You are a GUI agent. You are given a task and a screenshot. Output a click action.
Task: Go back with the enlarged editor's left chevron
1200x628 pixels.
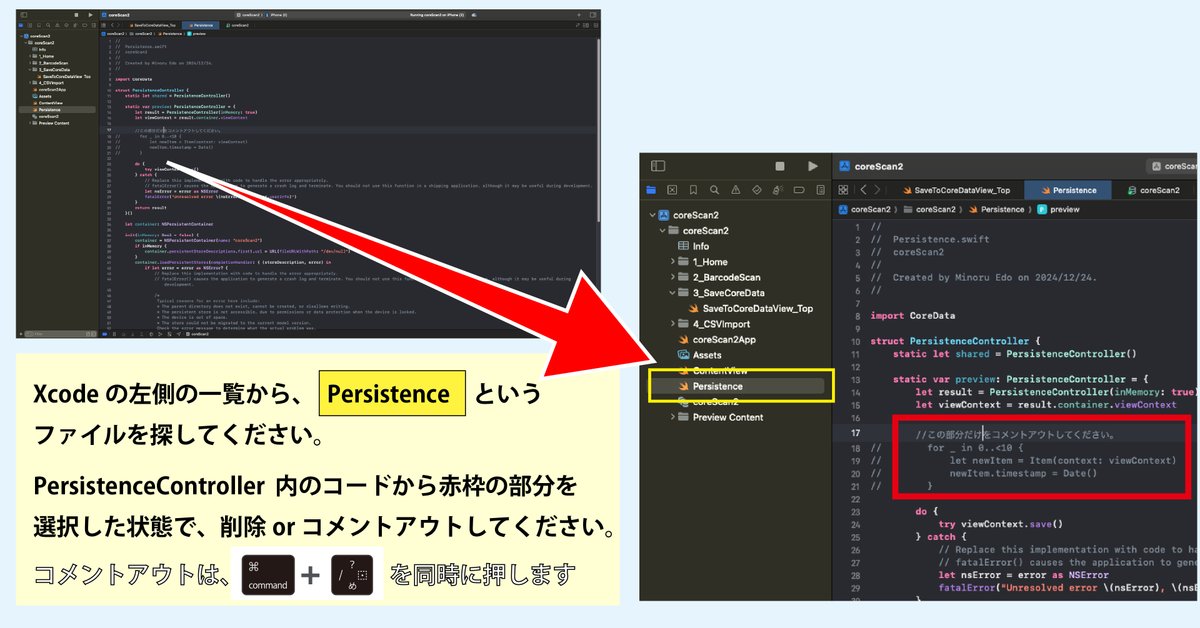pos(864,190)
